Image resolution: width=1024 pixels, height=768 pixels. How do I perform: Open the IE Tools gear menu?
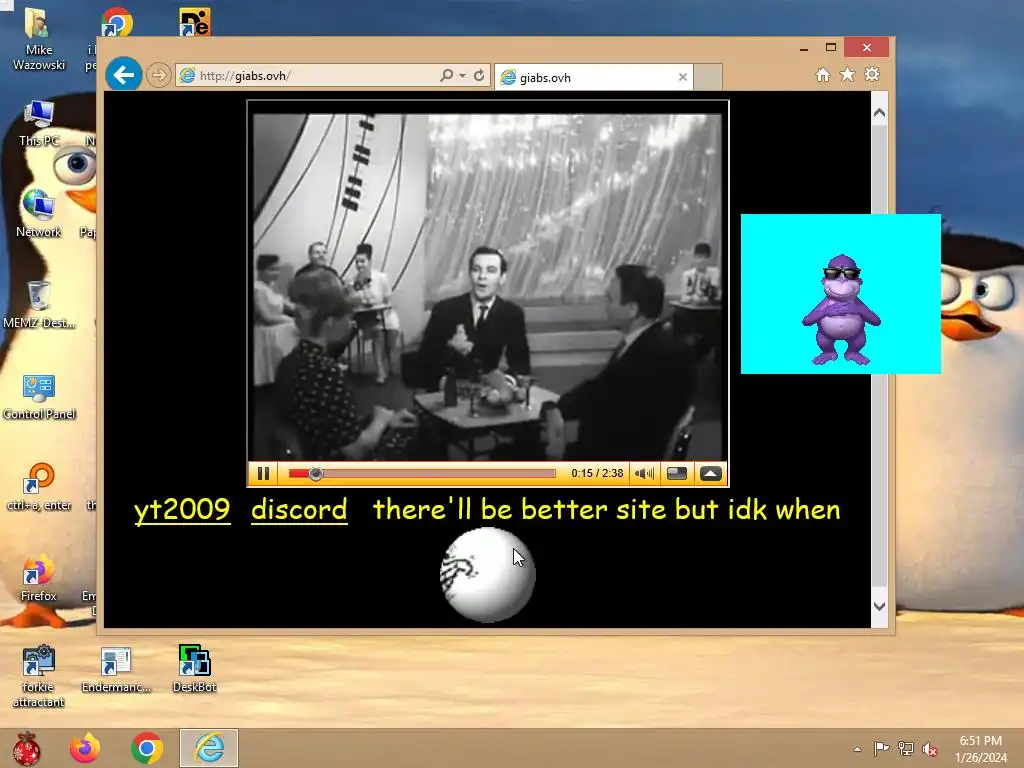(872, 74)
